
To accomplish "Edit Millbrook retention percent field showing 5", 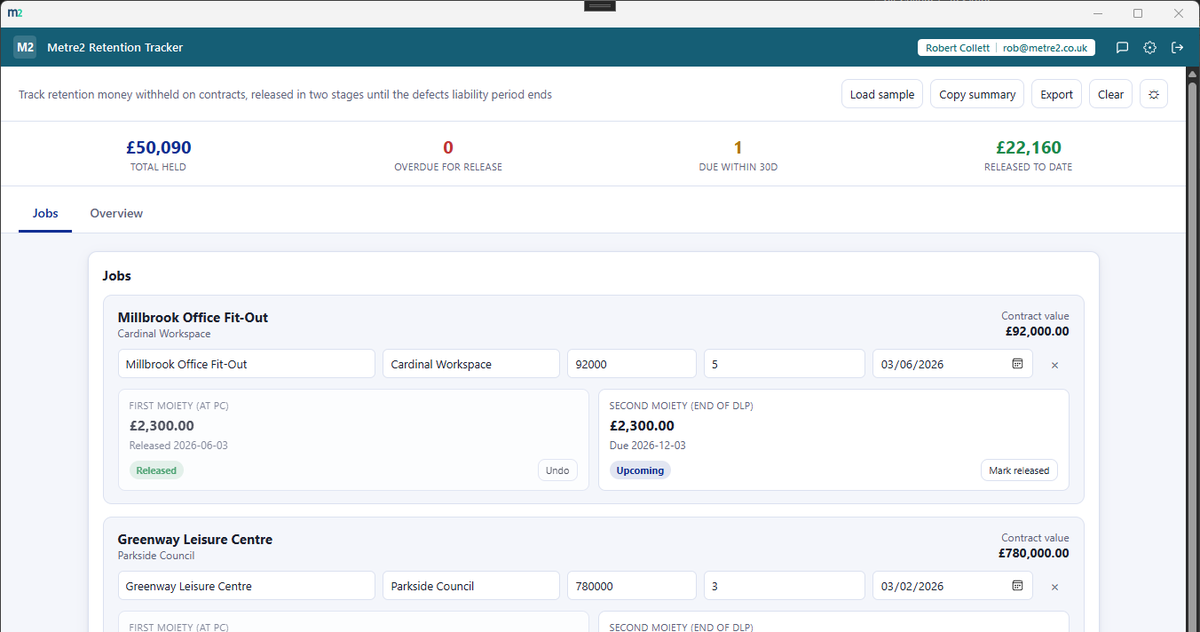I will [x=784, y=364].
